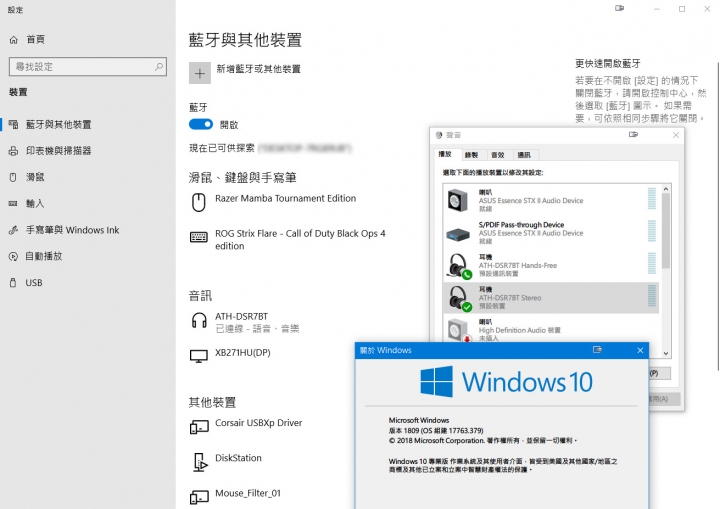Open the USB sidebar icon
Screen dimensions: 720x509
(13, 283)
